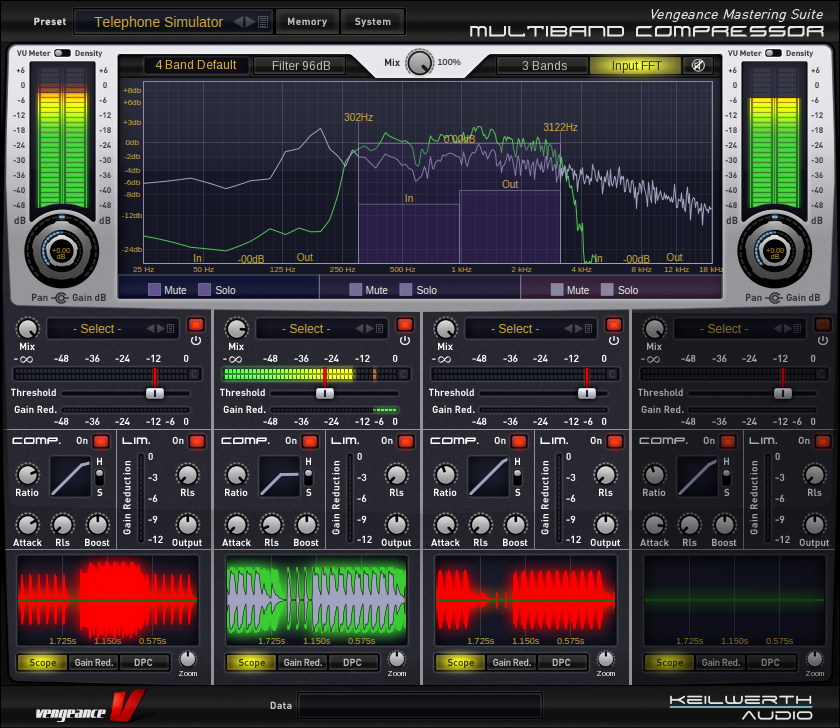Click the Input FFT button
840x728 pixels.
pos(636,65)
